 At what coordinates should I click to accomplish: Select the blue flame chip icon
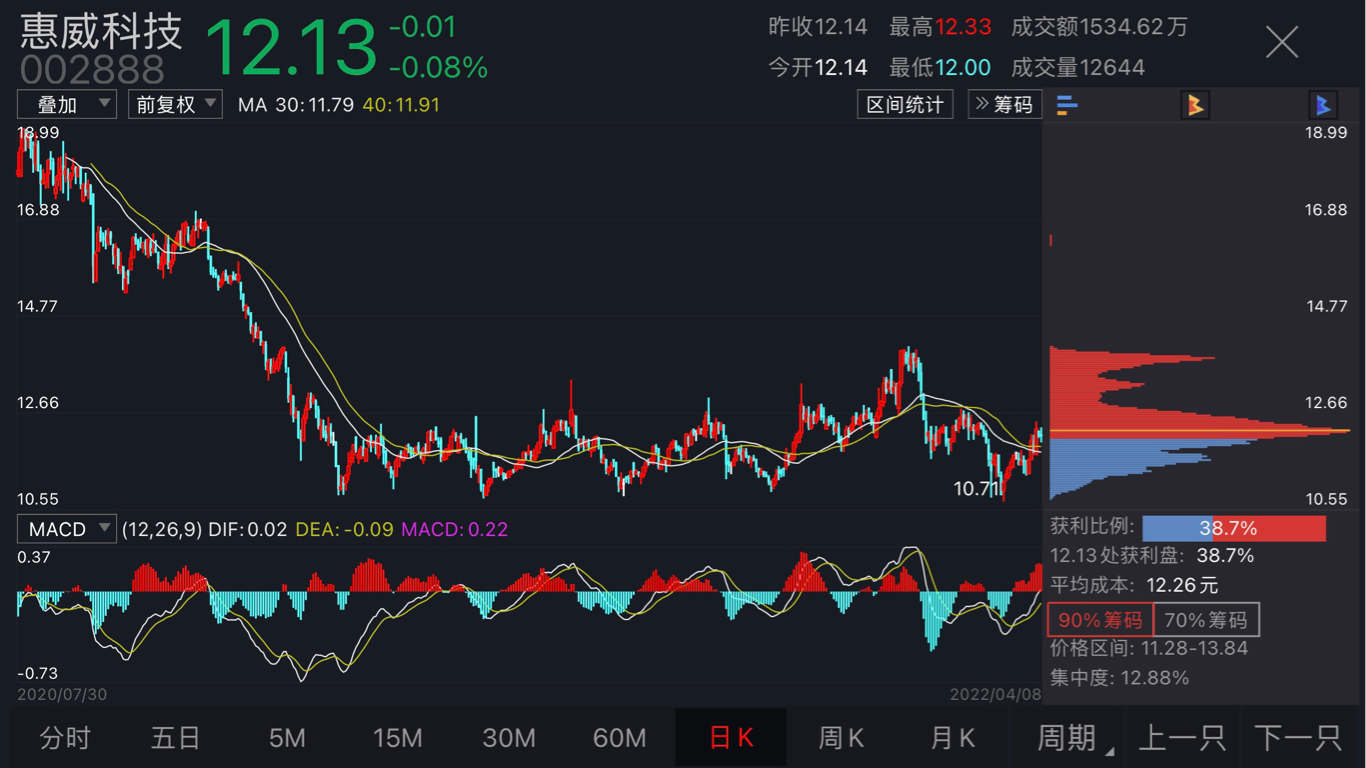click(1323, 104)
